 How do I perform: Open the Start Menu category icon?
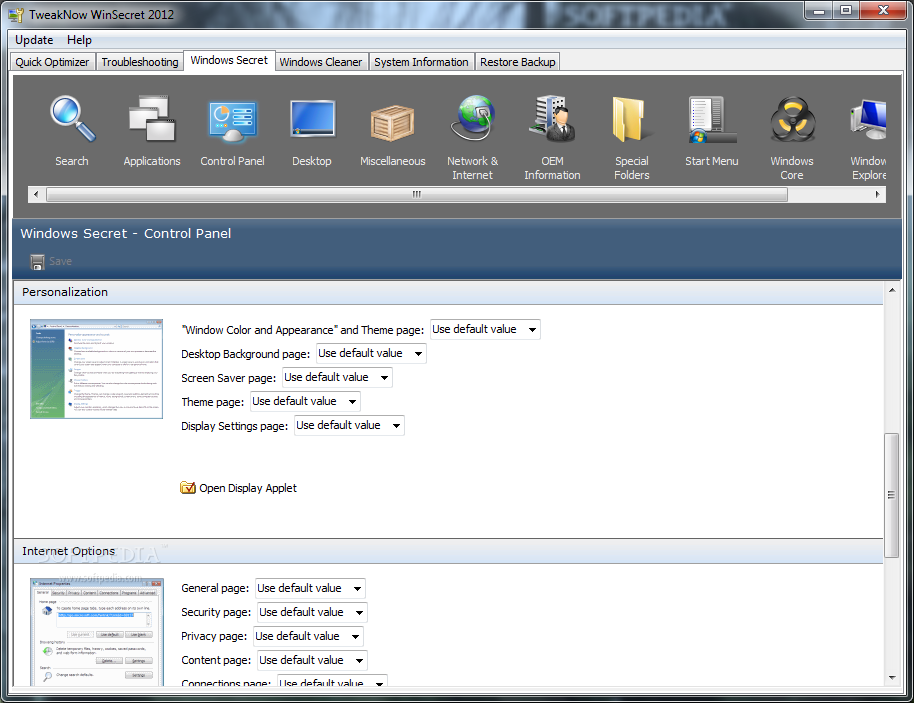(712, 120)
